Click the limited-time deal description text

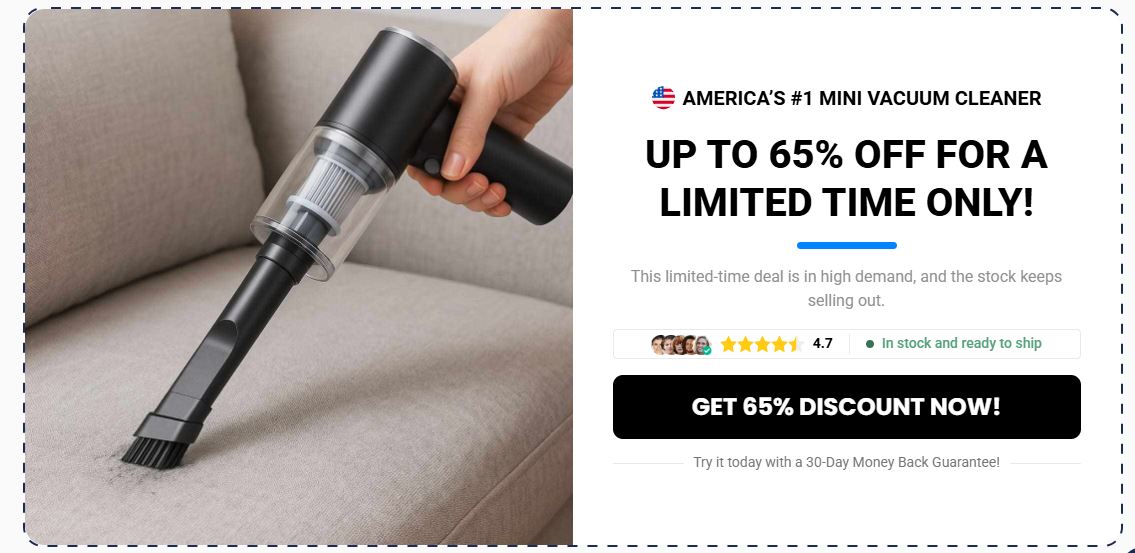point(846,288)
